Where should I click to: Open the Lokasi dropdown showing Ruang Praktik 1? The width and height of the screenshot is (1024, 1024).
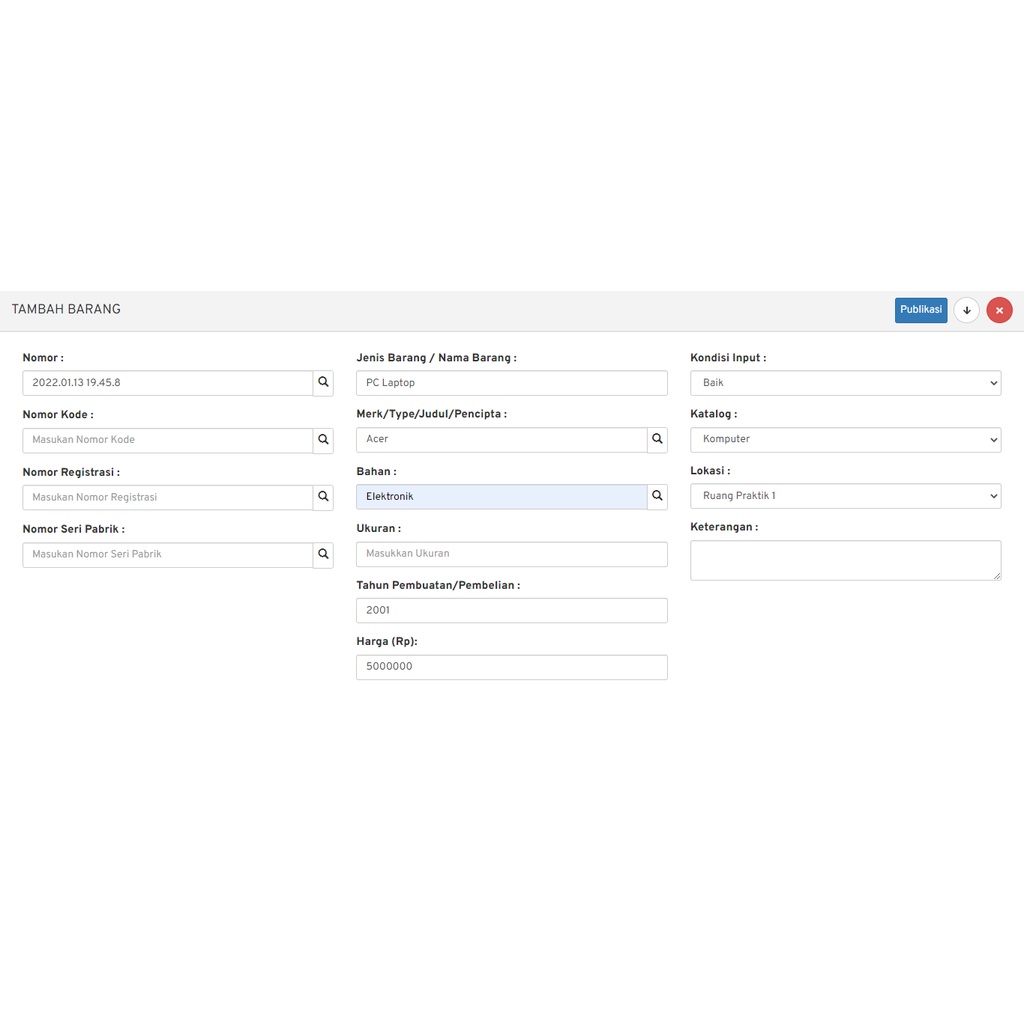[x=845, y=496]
